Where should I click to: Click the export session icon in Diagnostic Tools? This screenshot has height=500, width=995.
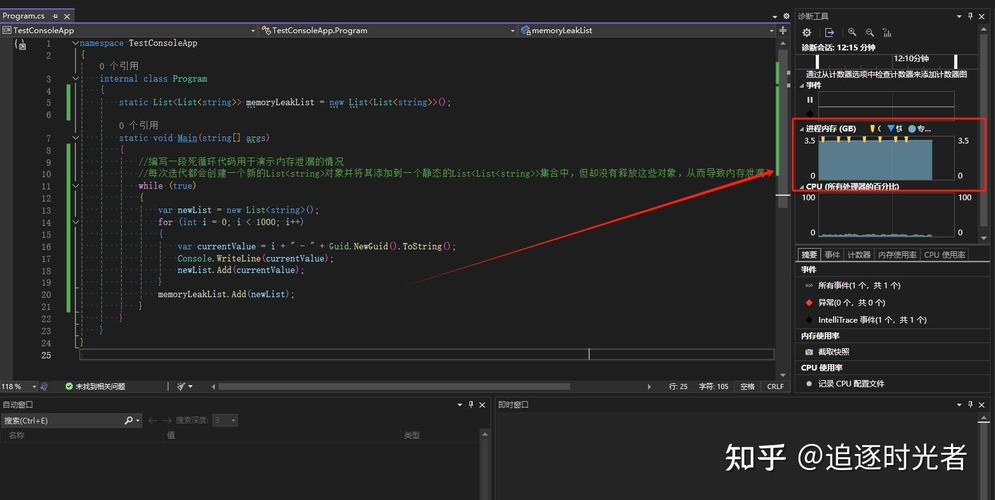pyautogui.click(x=829, y=32)
